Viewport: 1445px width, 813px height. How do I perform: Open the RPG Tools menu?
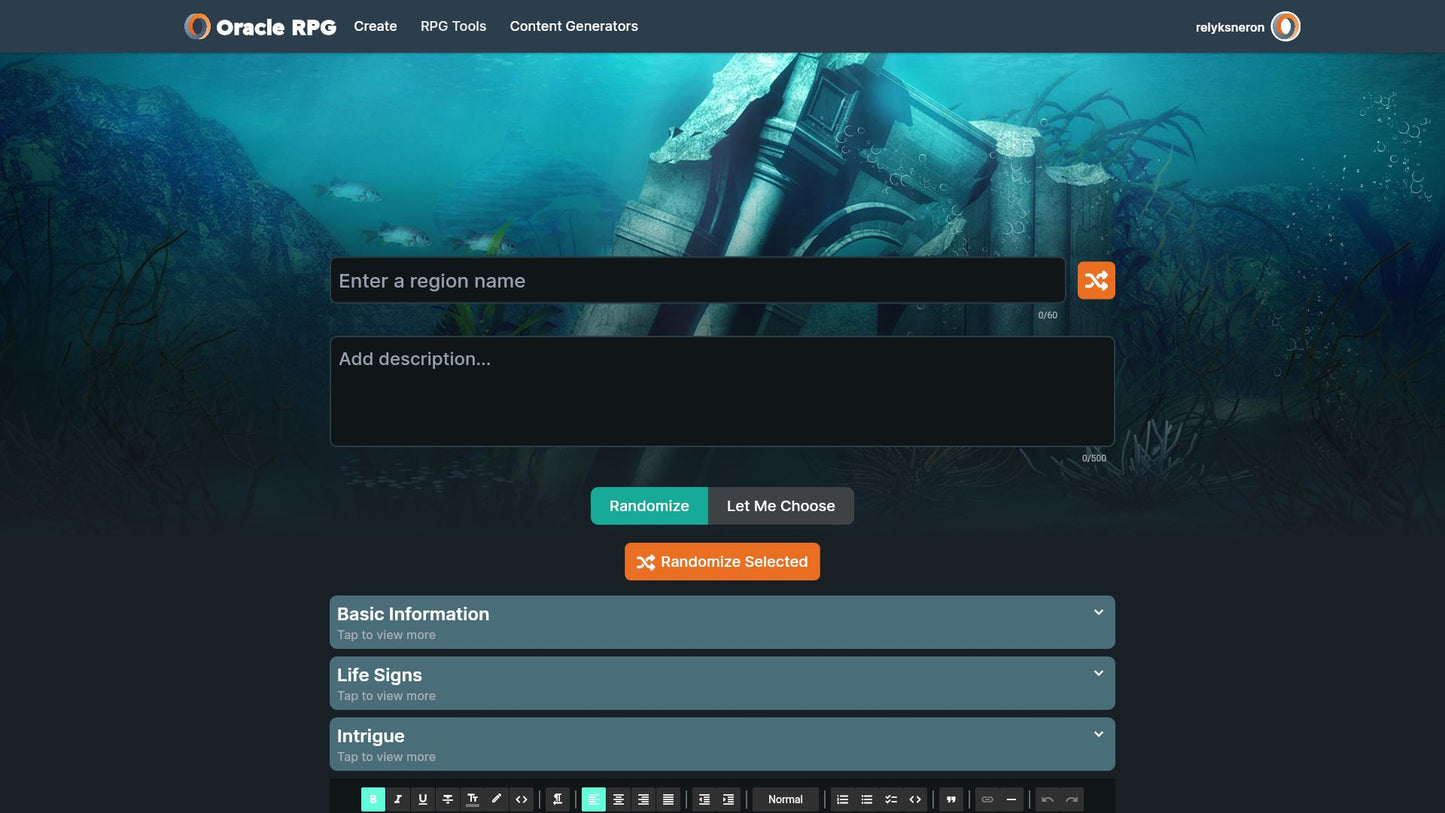click(453, 26)
